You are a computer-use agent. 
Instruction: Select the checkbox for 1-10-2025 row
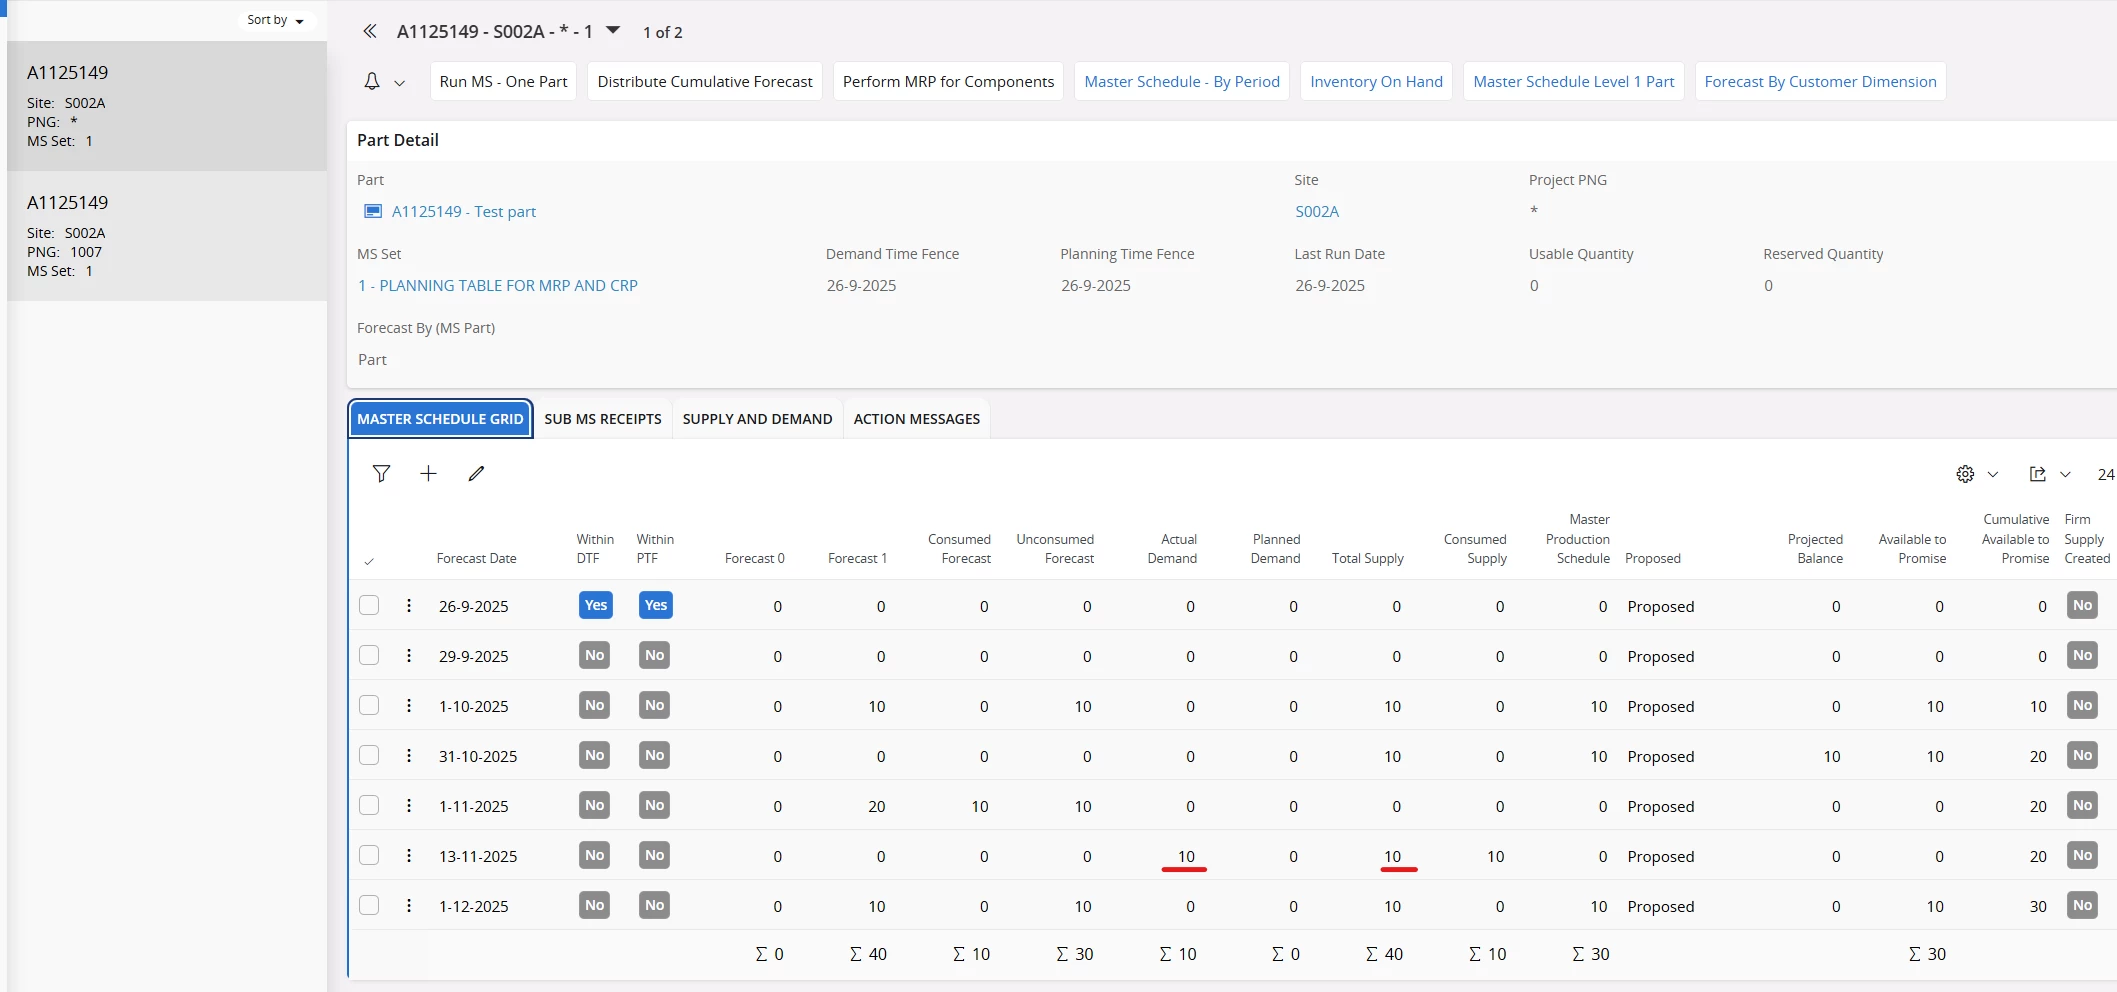point(369,706)
